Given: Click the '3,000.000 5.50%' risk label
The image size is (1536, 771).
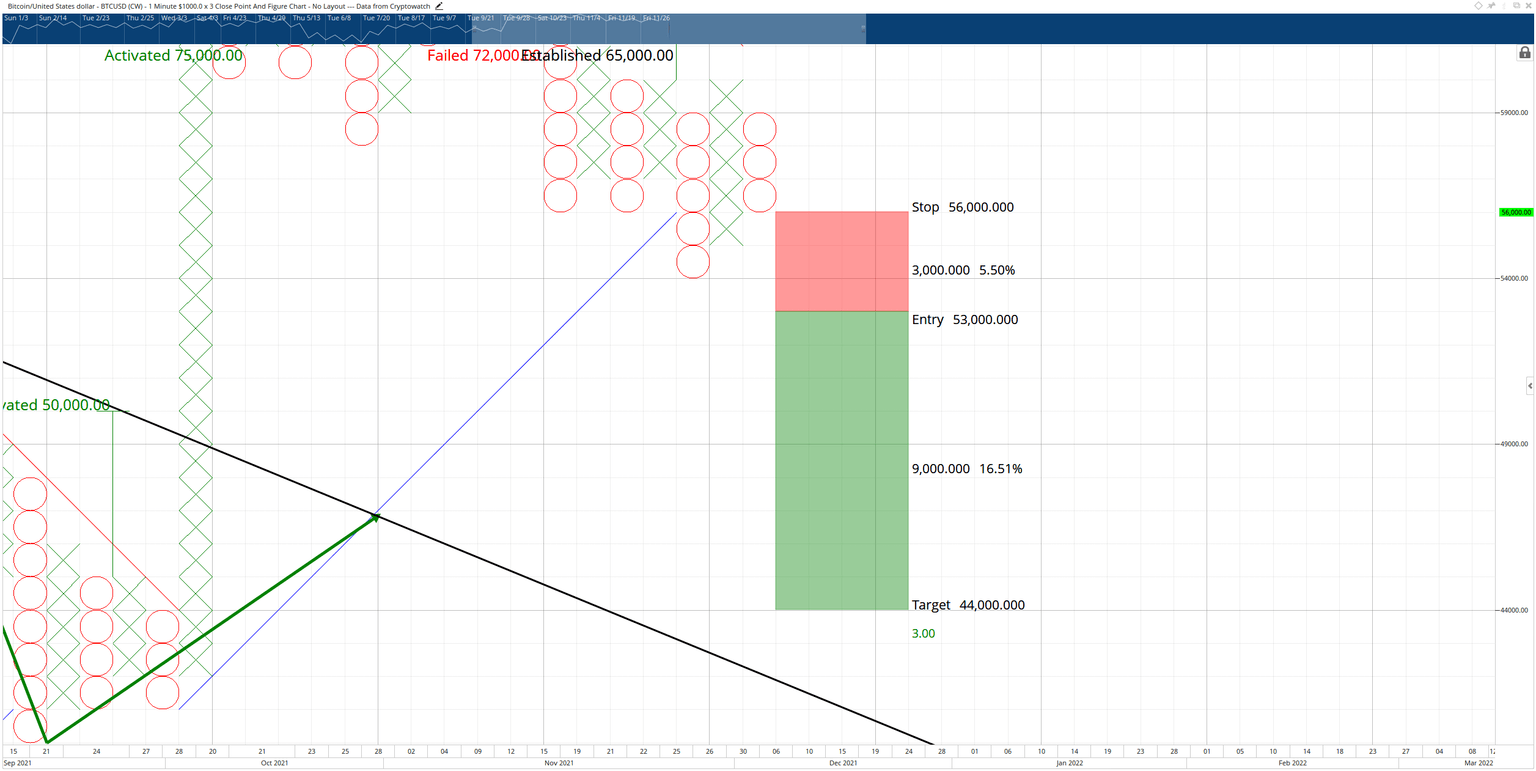Looking at the screenshot, I should (x=963, y=270).
